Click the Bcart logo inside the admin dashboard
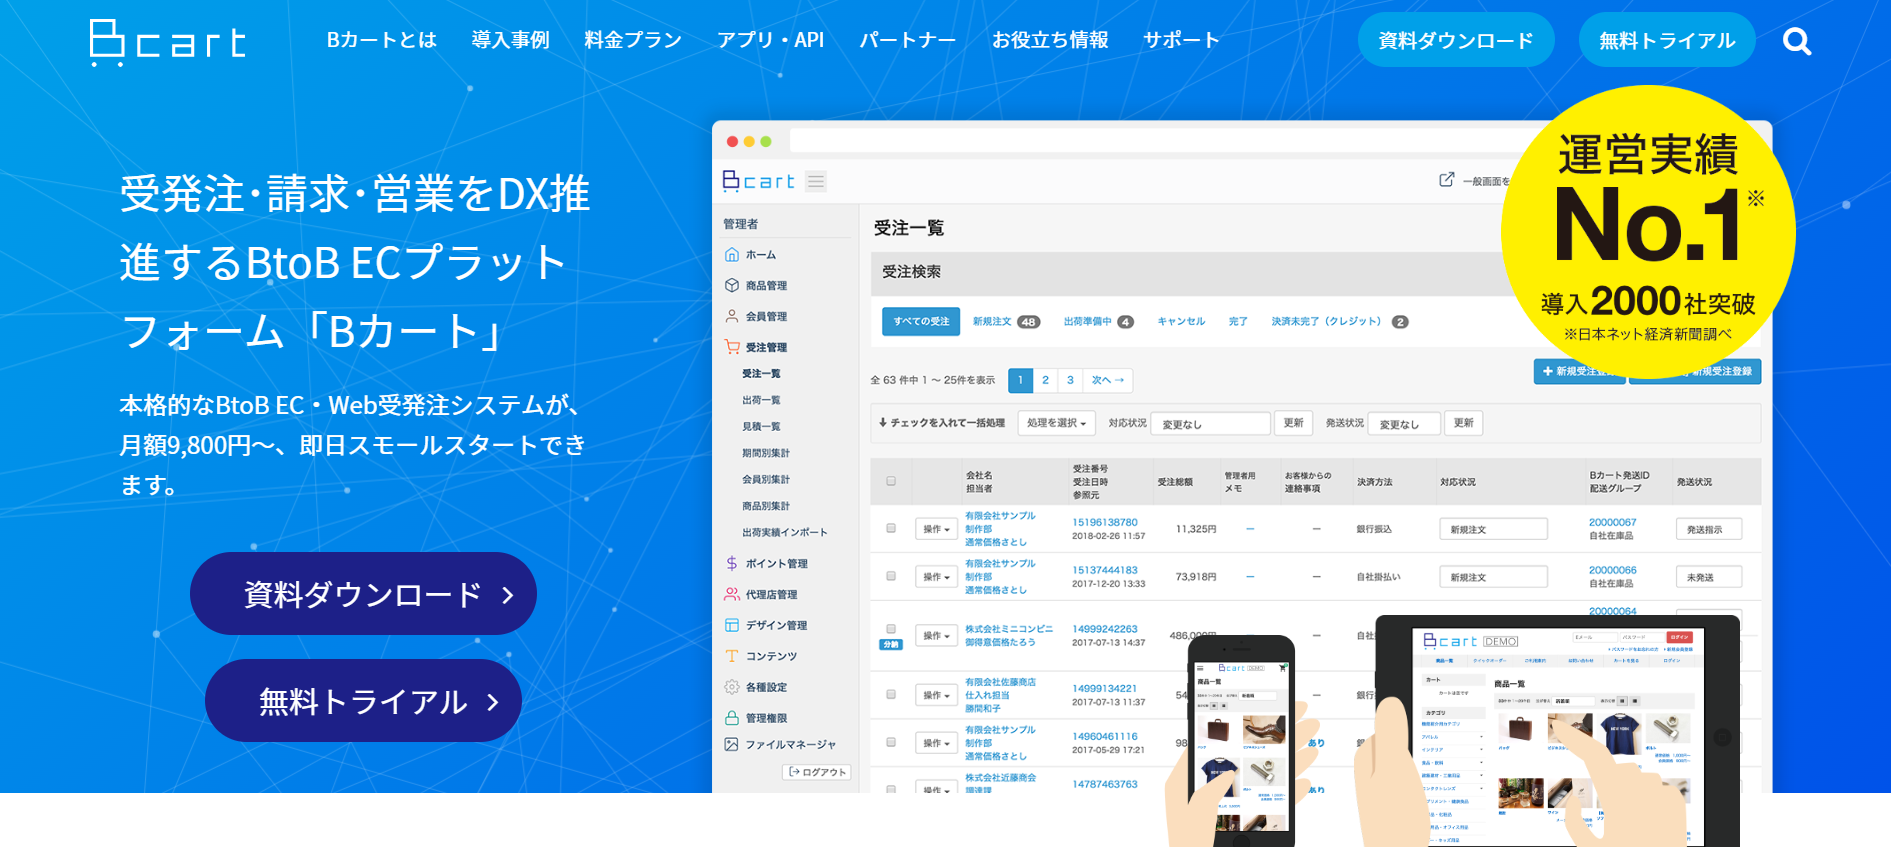The width and height of the screenshot is (1891, 847). (x=758, y=181)
